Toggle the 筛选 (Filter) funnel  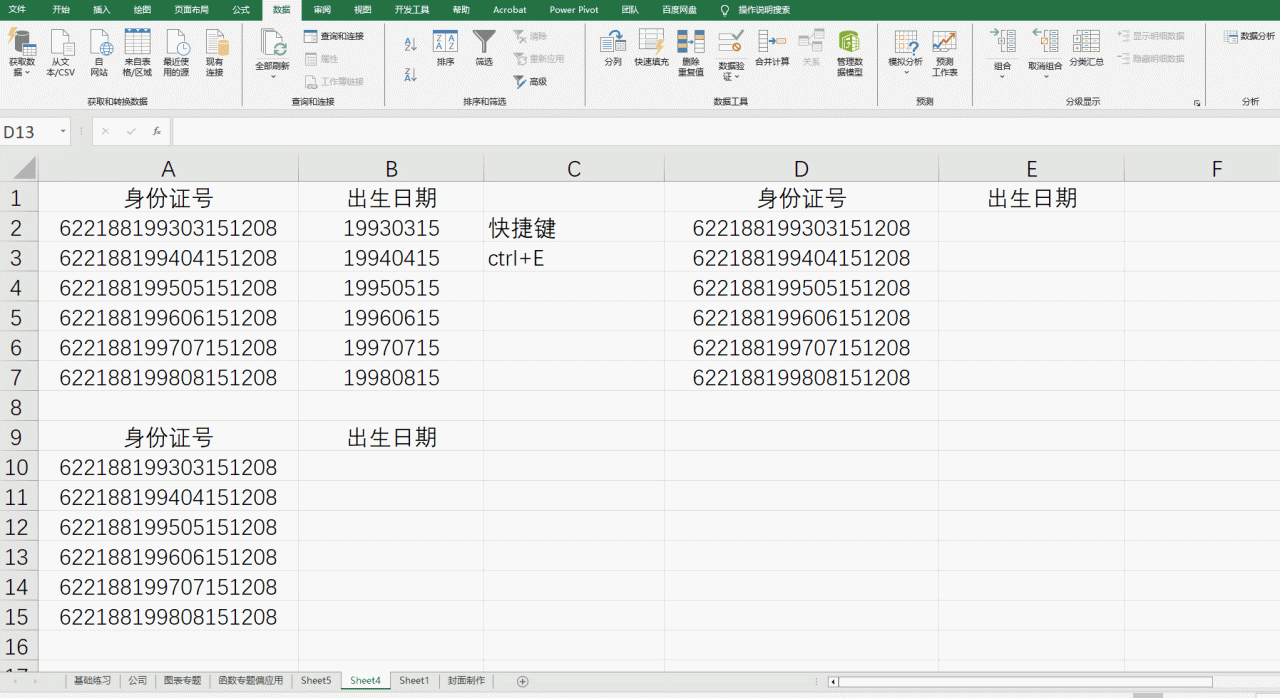tap(484, 48)
